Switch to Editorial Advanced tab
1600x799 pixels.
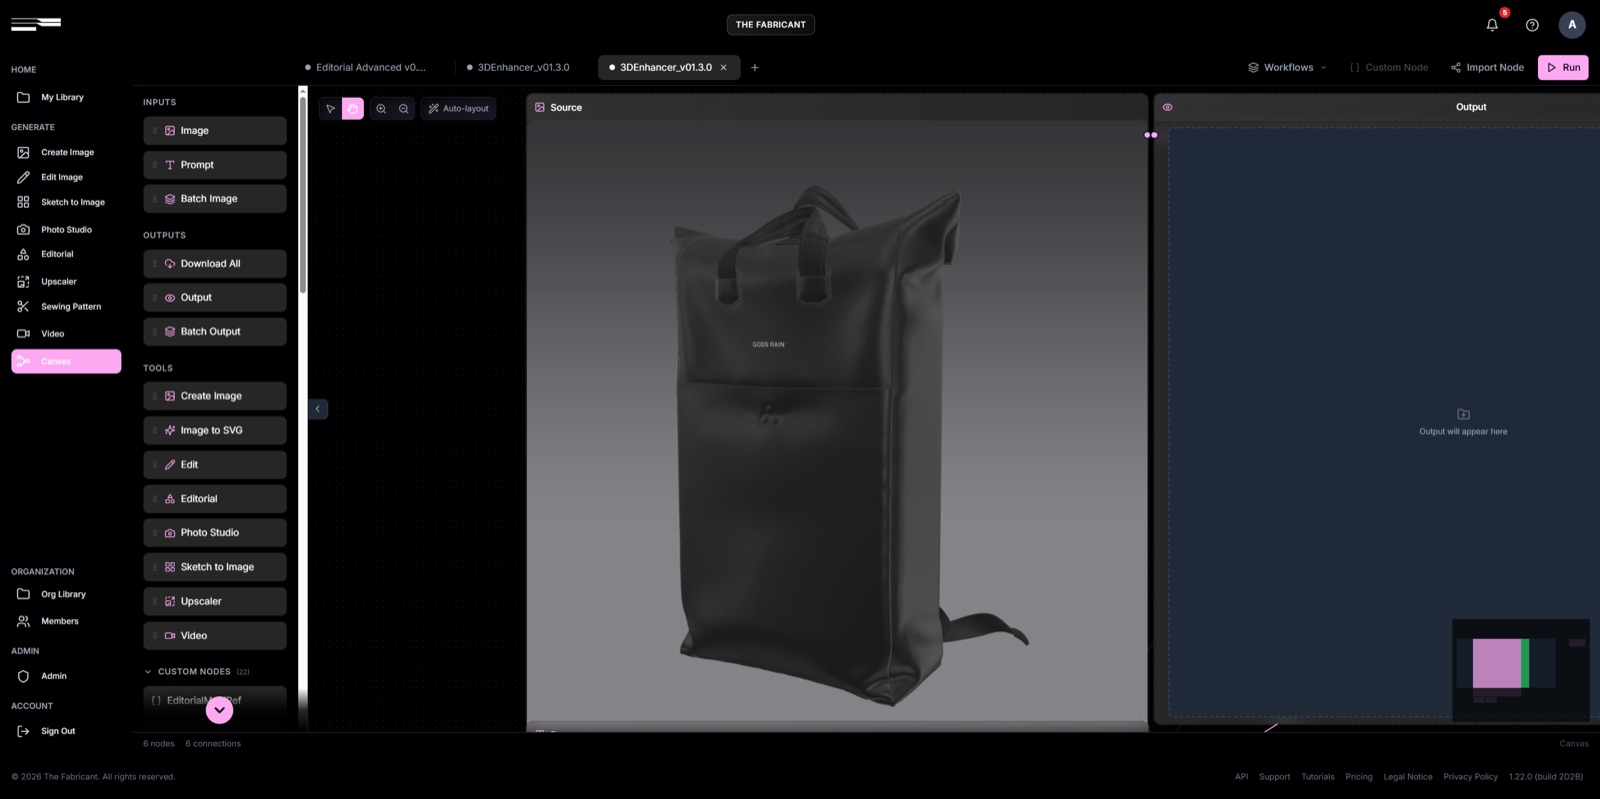[366, 68]
